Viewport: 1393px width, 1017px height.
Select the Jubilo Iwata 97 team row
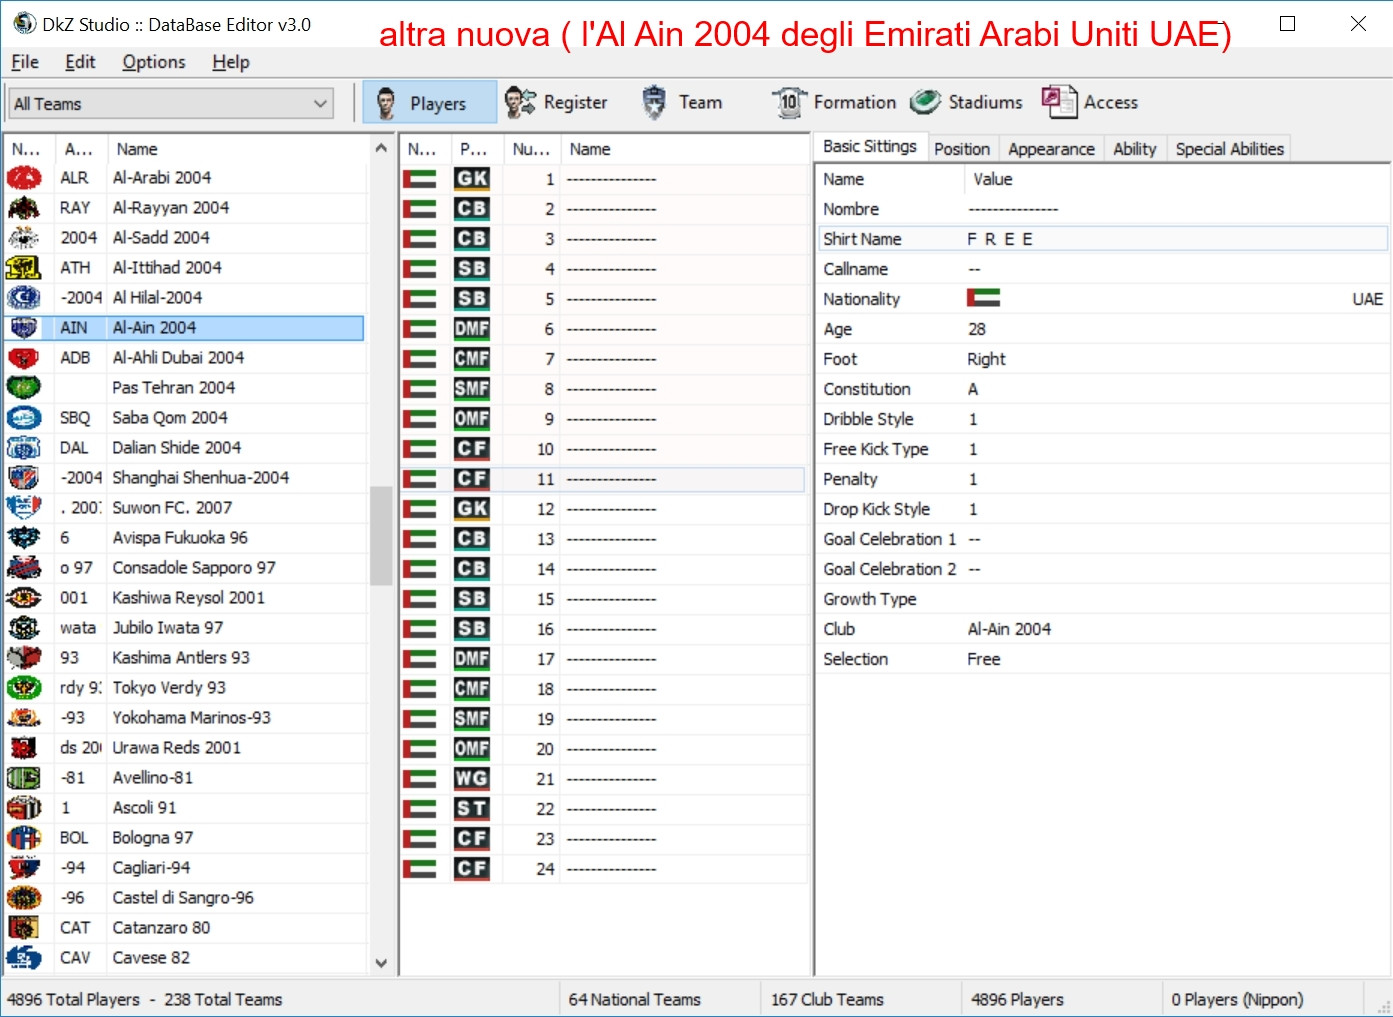tap(184, 628)
